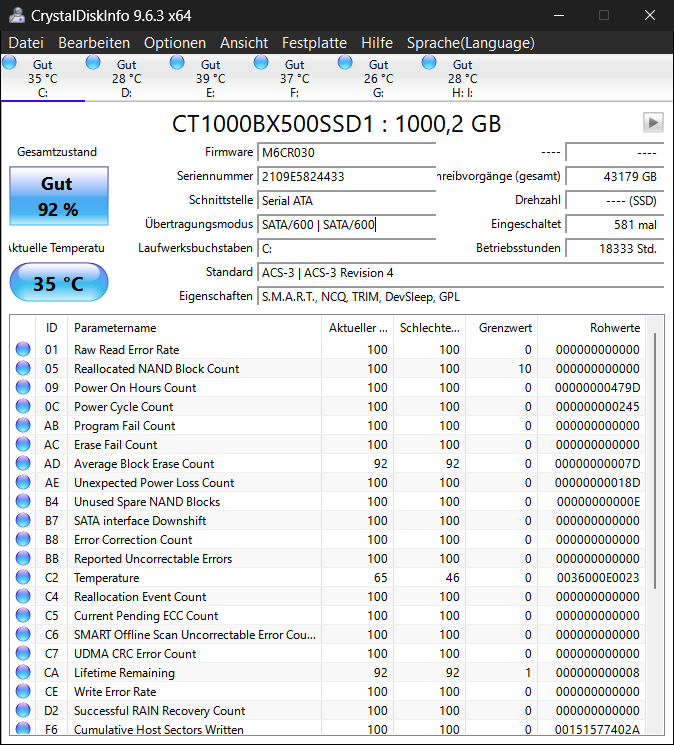Select the Successful RAIN Recovery Count row

(x=328, y=710)
